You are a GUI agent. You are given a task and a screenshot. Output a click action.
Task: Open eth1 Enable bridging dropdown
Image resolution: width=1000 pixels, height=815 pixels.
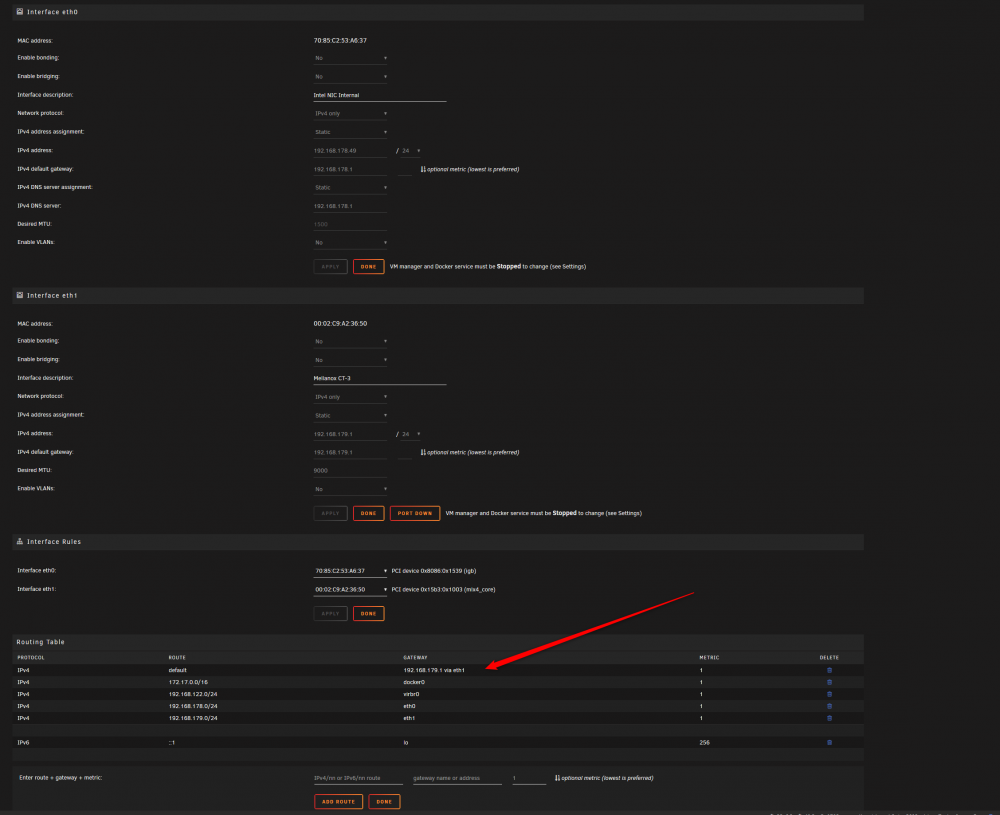tap(350, 360)
